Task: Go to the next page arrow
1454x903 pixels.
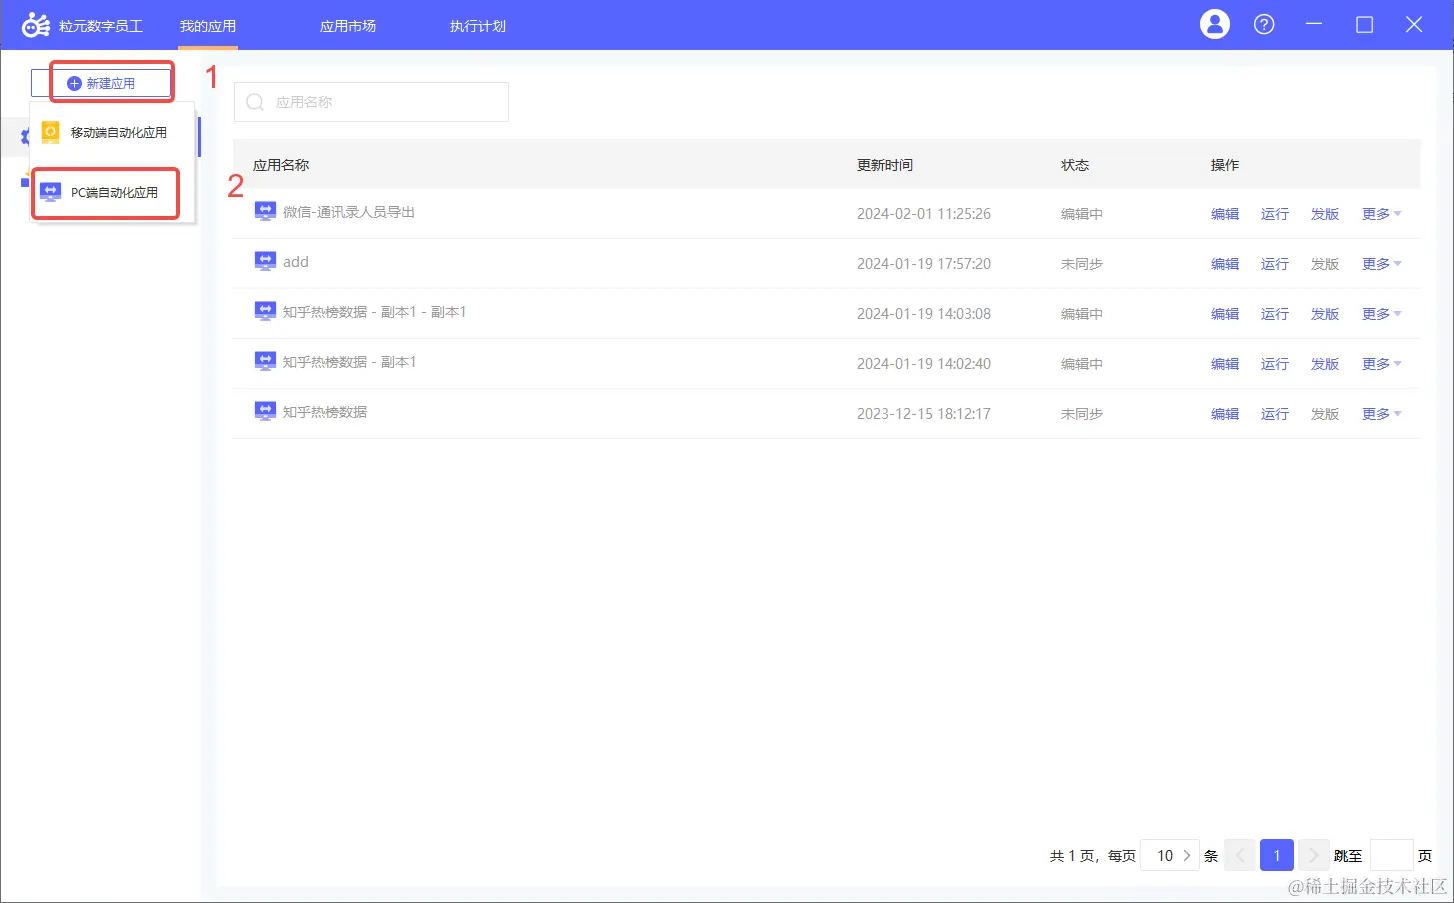Action: pyautogui.click(x=1314, y=855)
